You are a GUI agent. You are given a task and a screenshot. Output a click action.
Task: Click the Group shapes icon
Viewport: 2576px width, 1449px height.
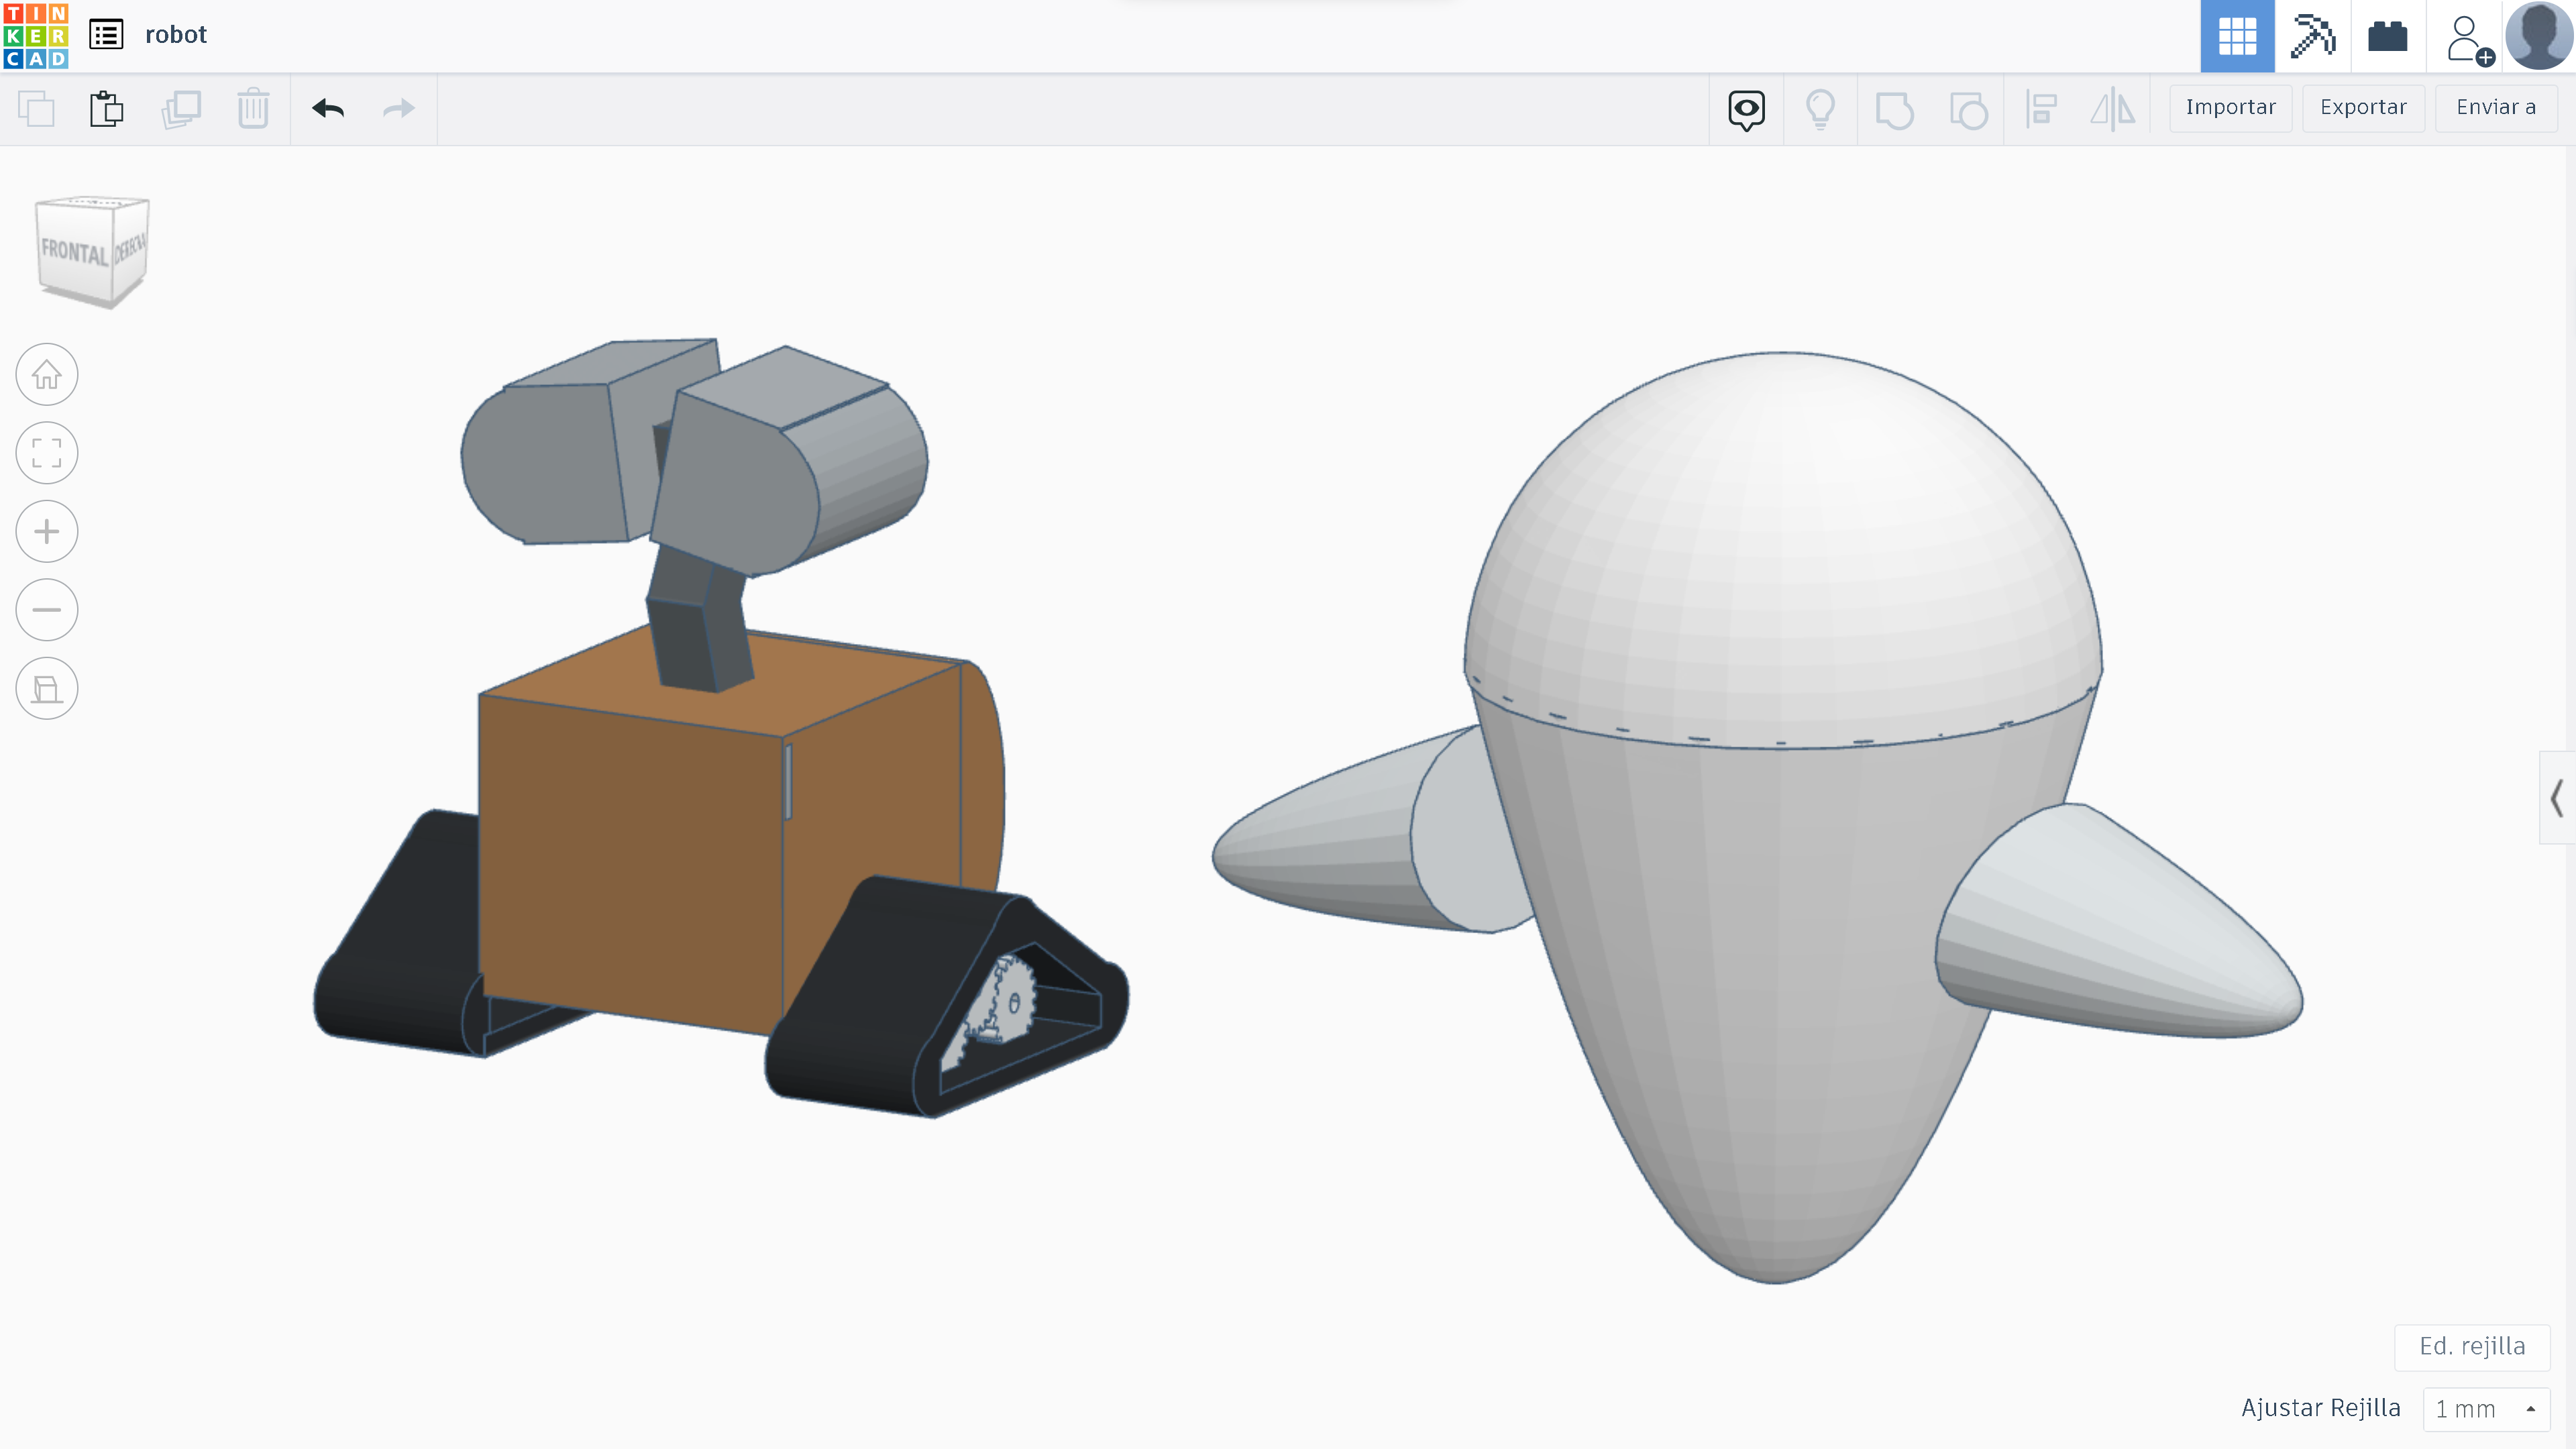(1894, 110)
